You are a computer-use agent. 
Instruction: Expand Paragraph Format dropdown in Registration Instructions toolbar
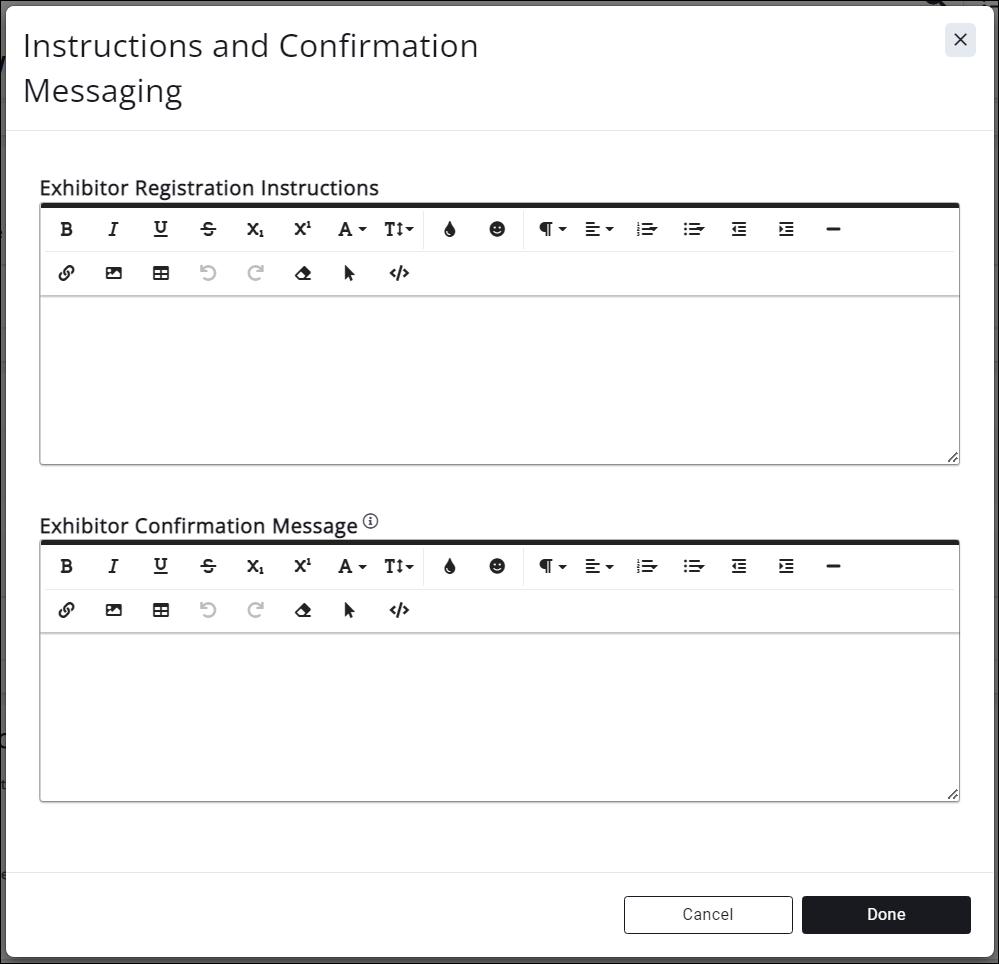pos(552,229)
